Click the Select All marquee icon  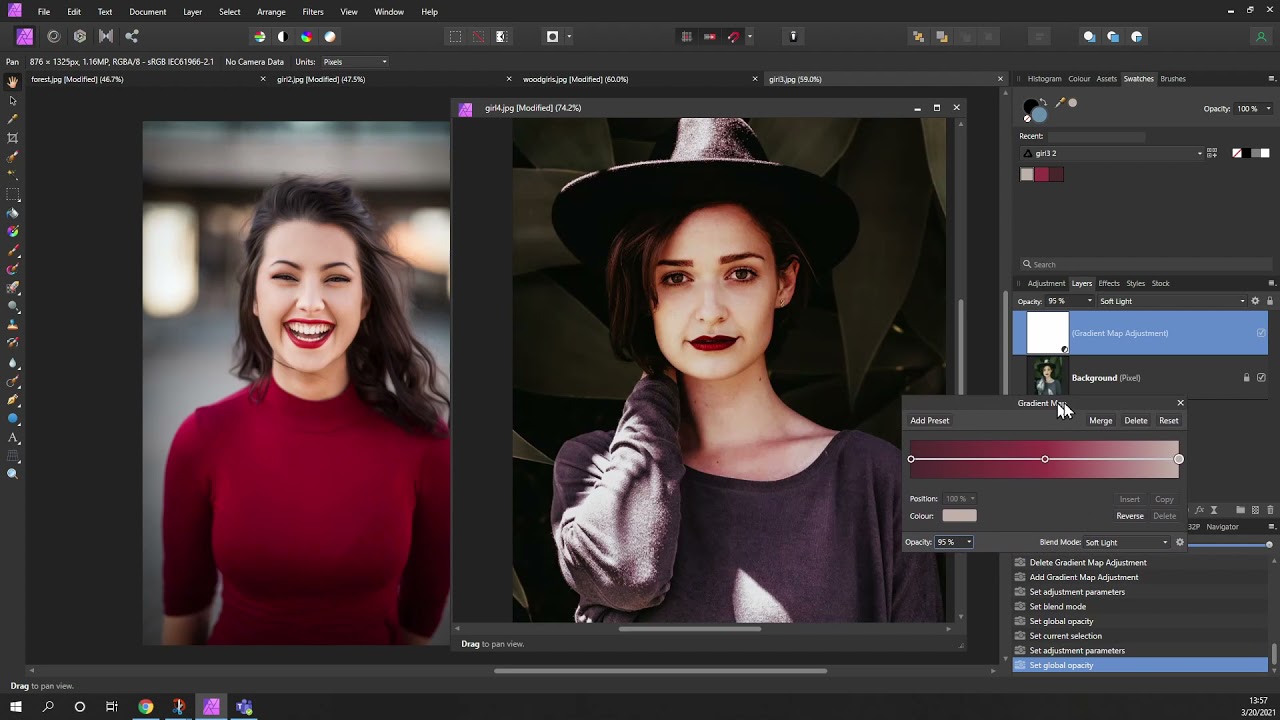455,37
